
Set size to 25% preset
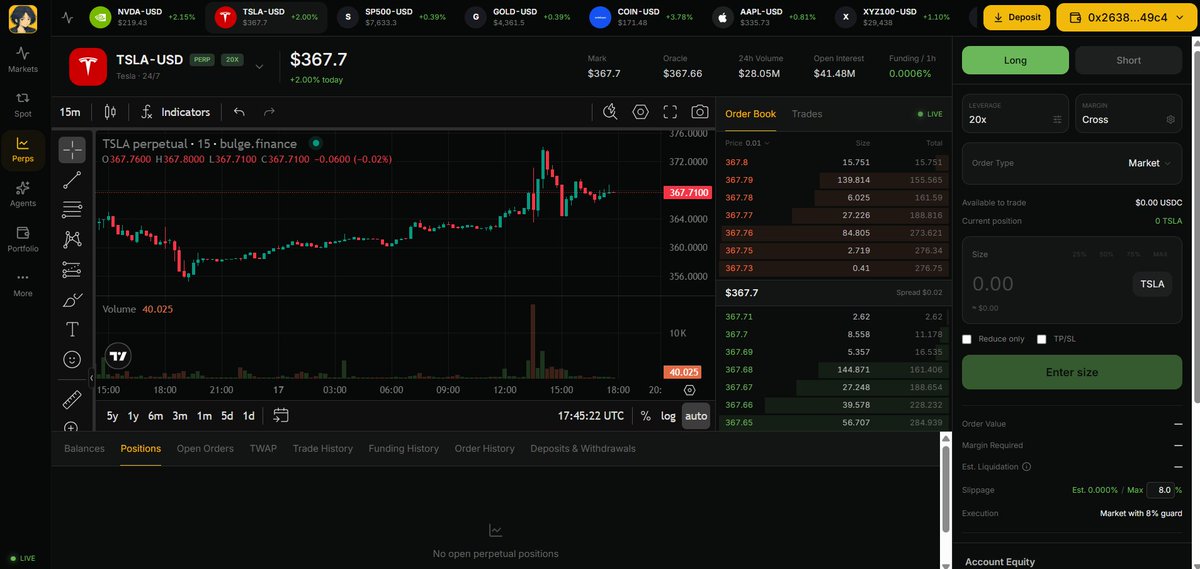pos(1079,255)
